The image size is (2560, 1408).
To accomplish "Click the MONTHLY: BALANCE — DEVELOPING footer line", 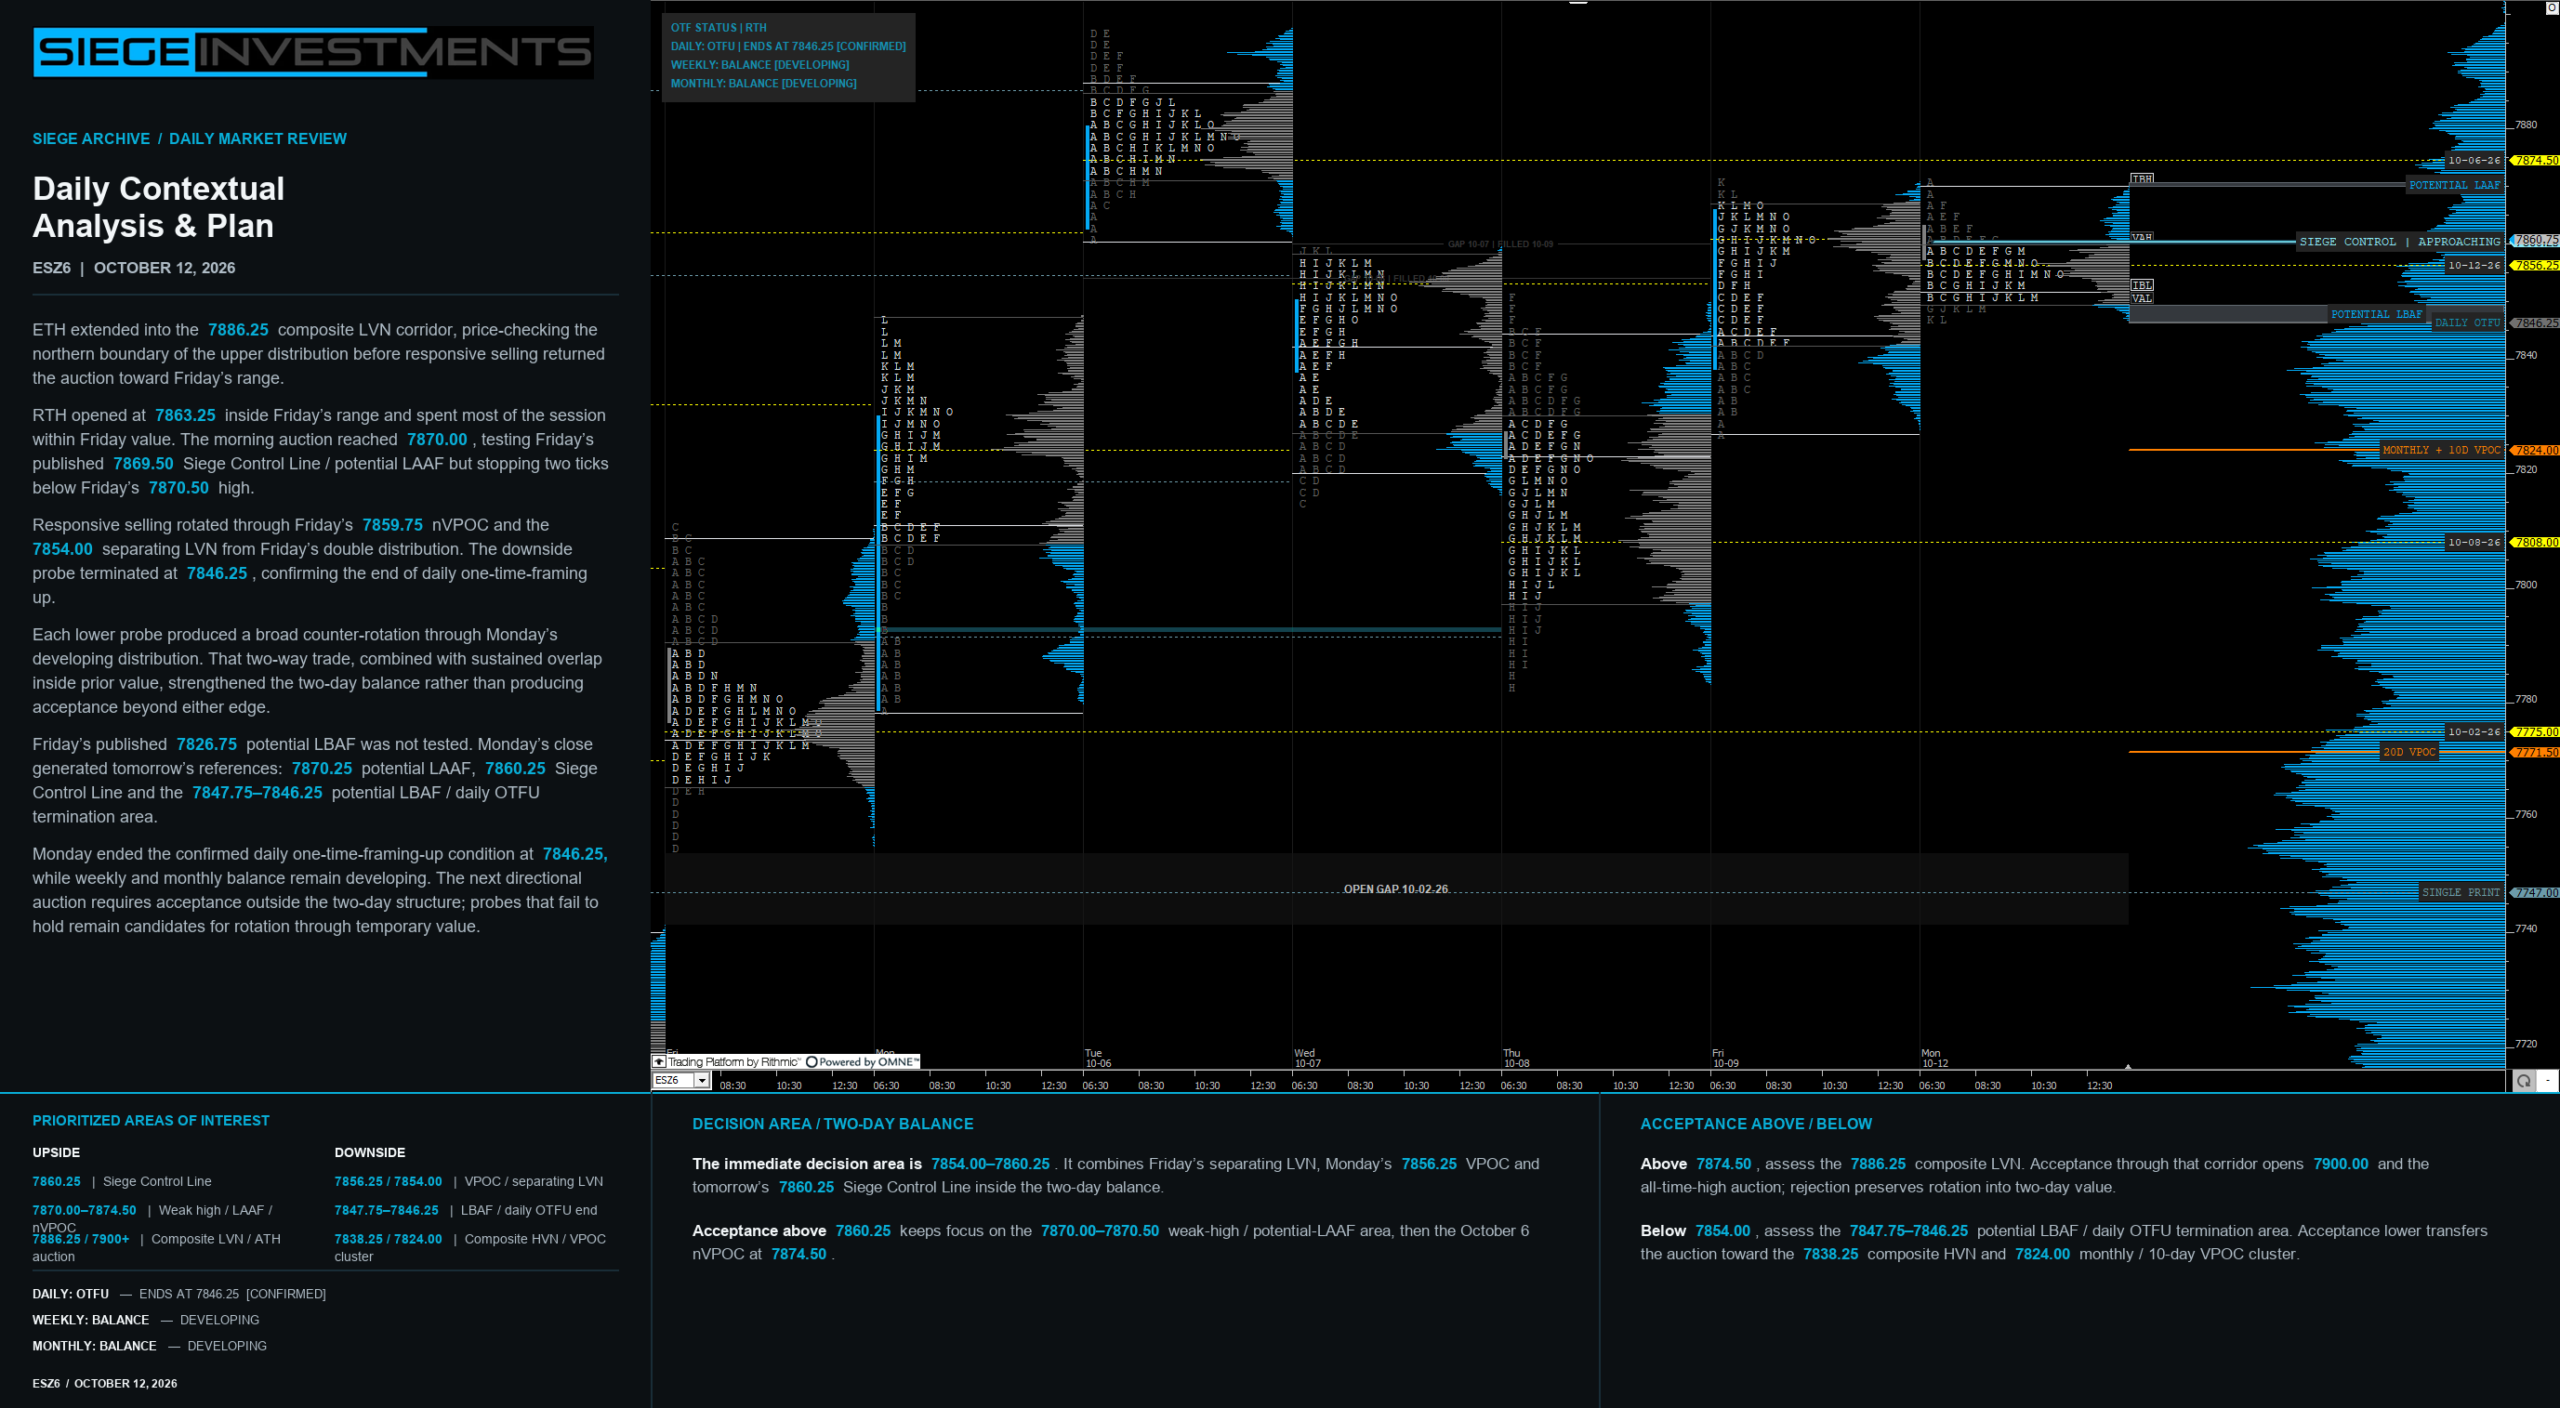I will [x=150, y=1346].
